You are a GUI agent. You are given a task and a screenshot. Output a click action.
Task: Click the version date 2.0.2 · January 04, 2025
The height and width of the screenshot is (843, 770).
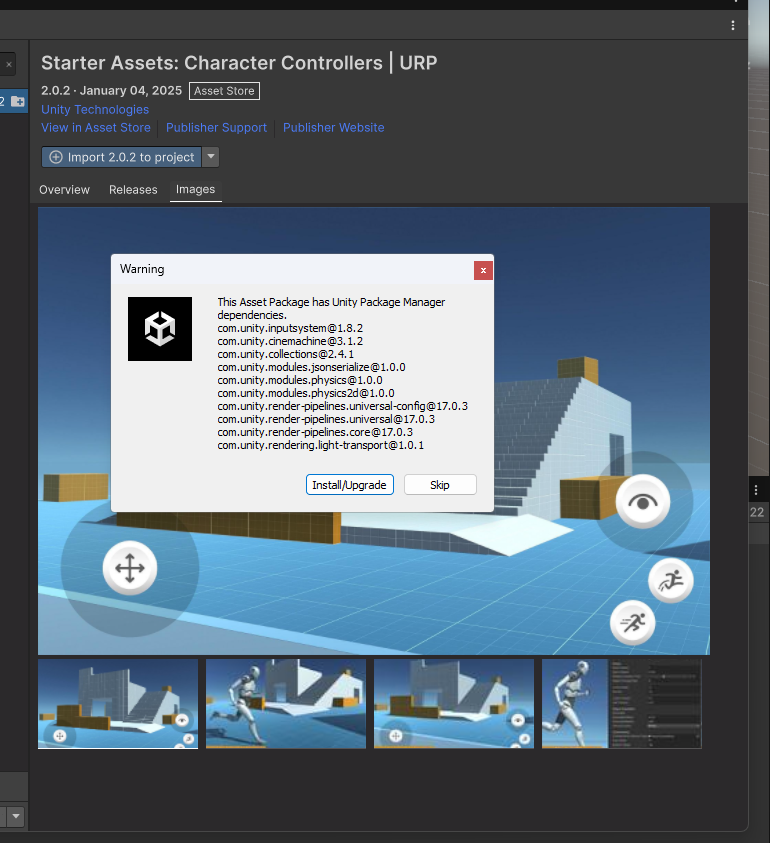coord(111,90)
